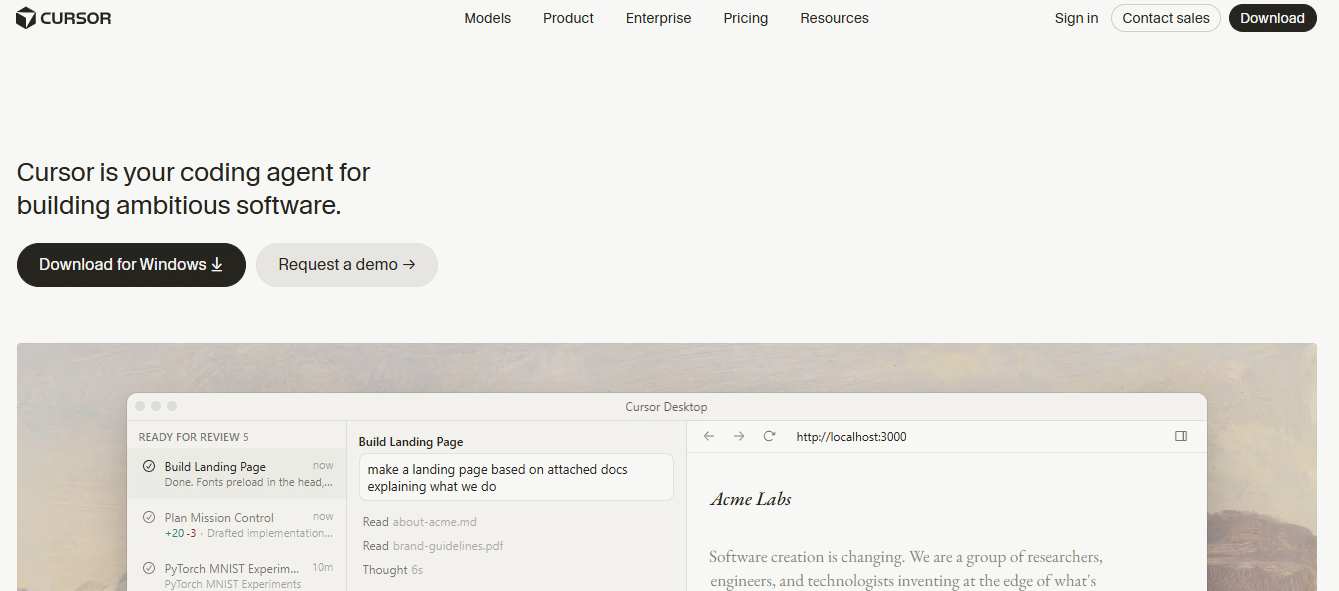
Task: Click Request a demo button
Action: (x=346, y=265)
